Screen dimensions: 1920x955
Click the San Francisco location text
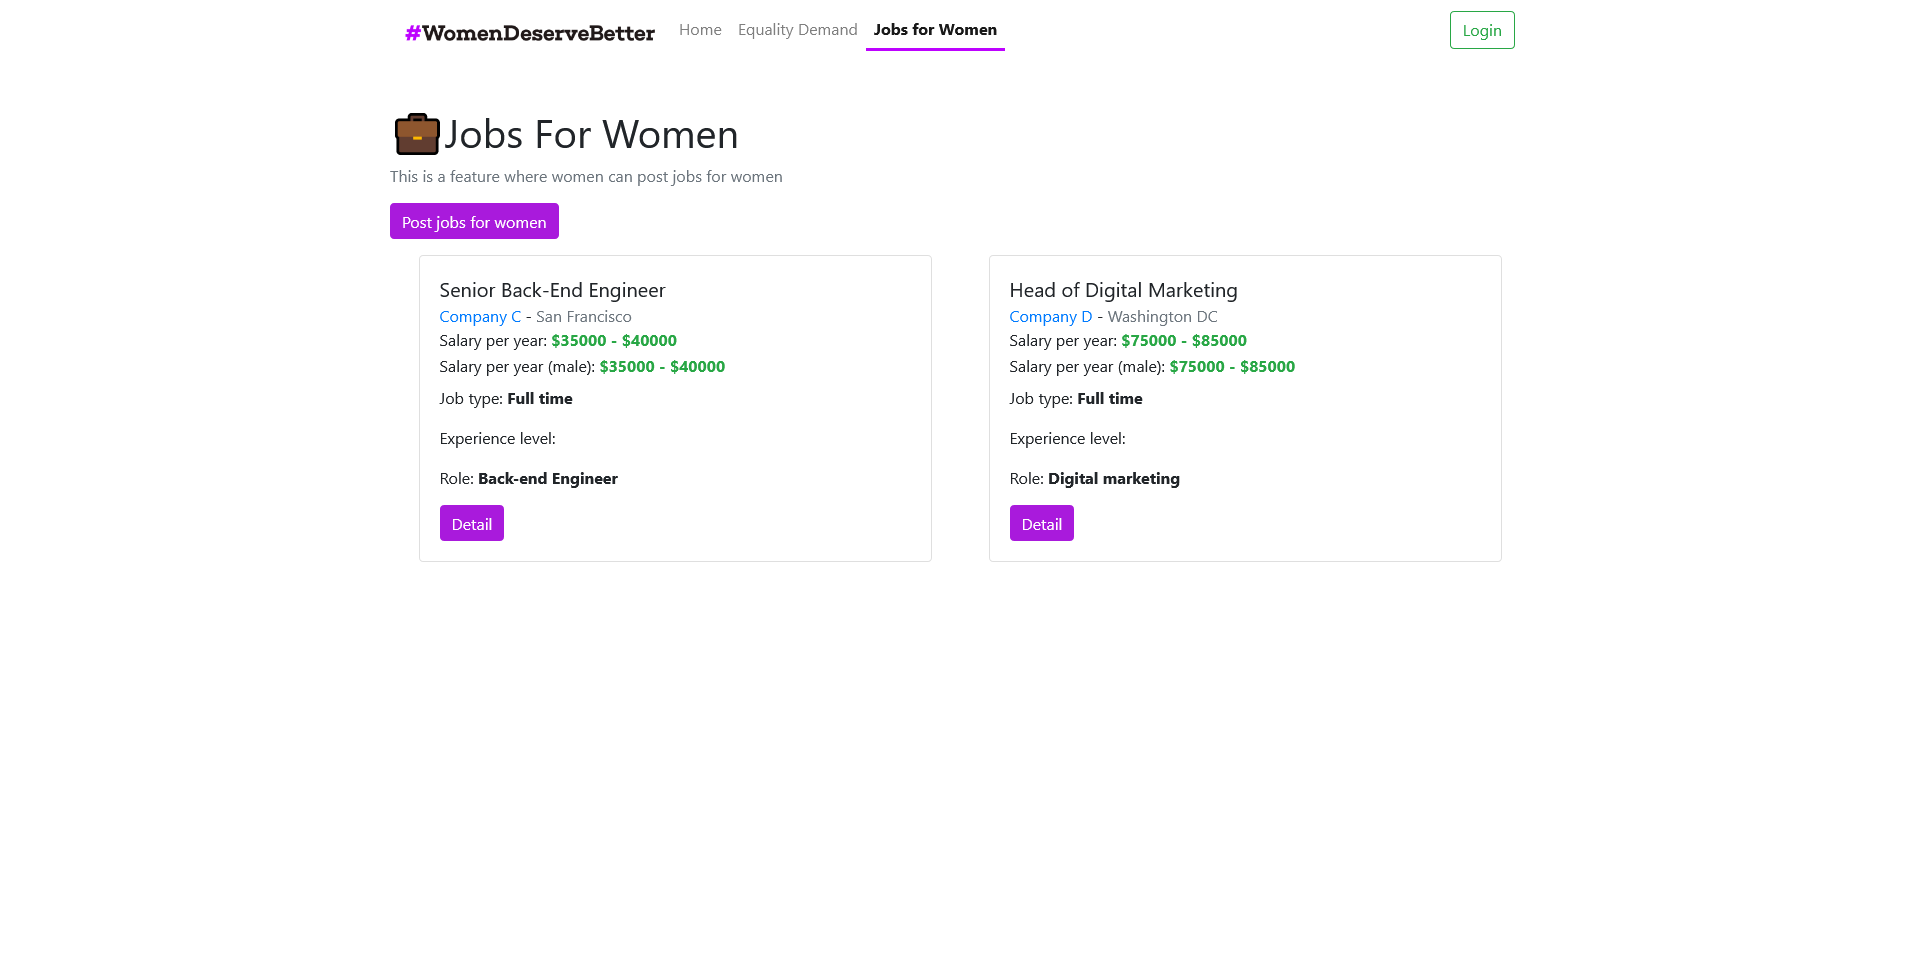tap(583, 317)
